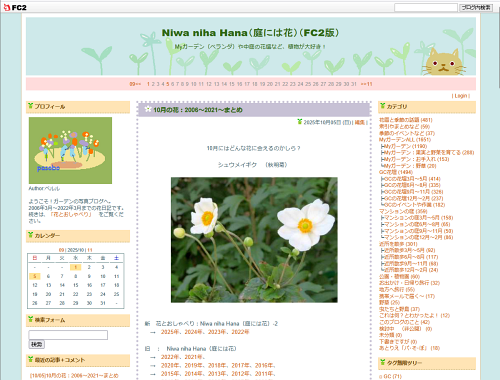Open the 2019年 link

tap(193, 365)
